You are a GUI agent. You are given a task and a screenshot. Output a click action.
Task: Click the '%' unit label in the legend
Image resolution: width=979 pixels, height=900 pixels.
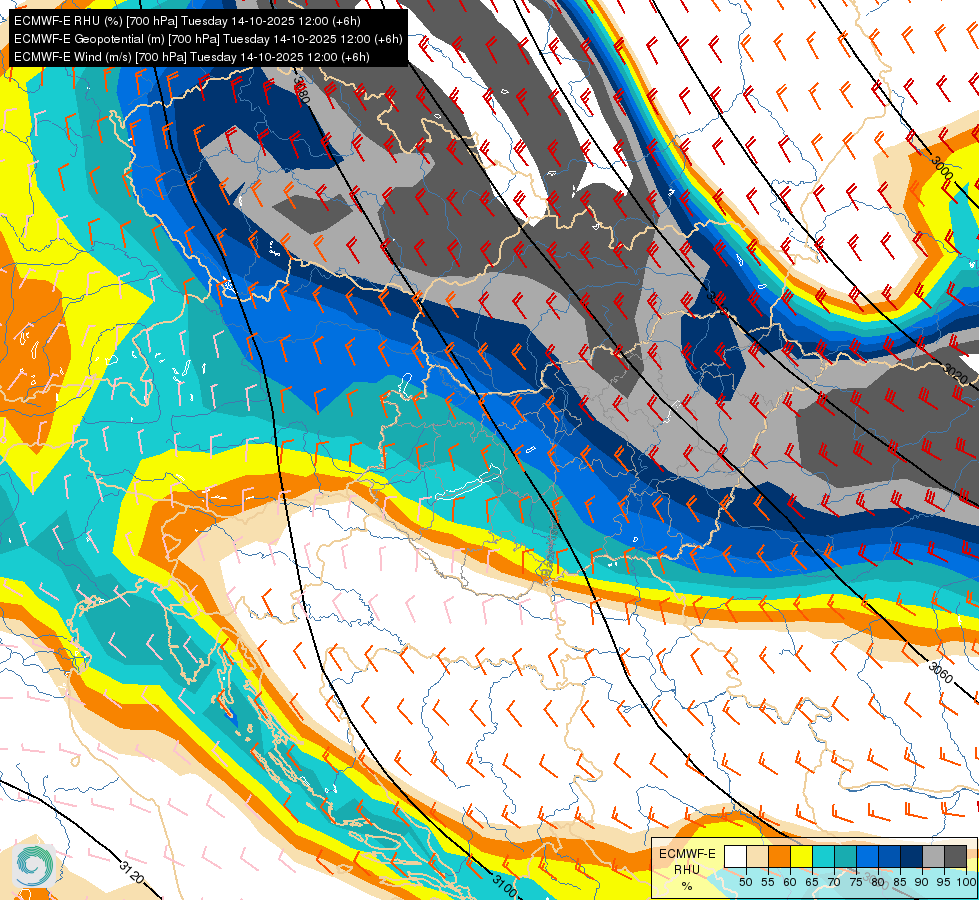687,886
